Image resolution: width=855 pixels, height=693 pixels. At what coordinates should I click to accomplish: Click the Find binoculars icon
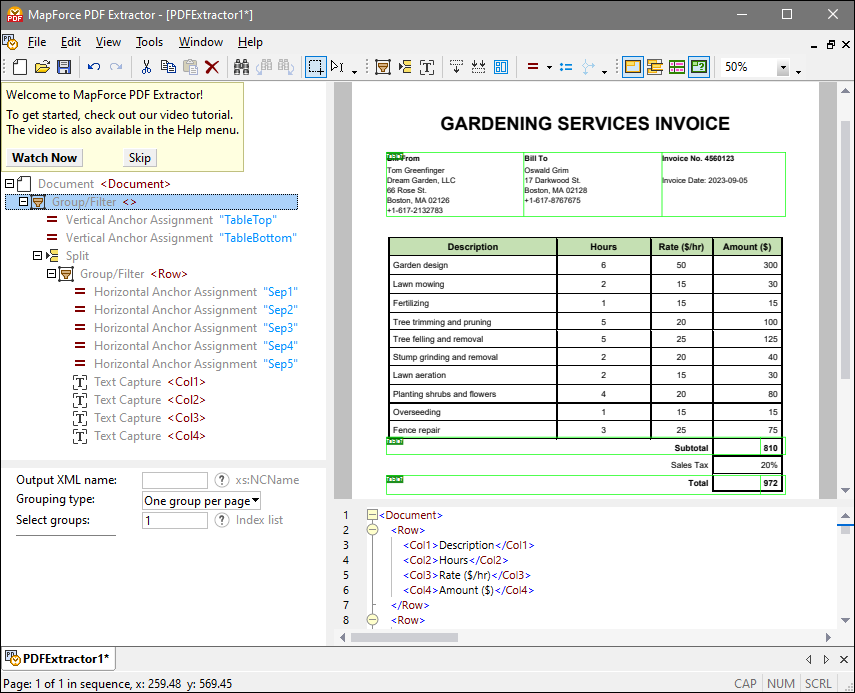241,67
